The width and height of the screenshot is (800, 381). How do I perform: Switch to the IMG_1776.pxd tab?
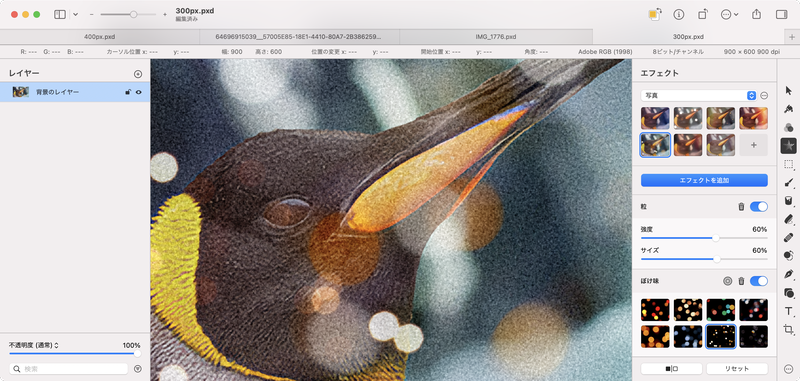click(x=496, y=37)
